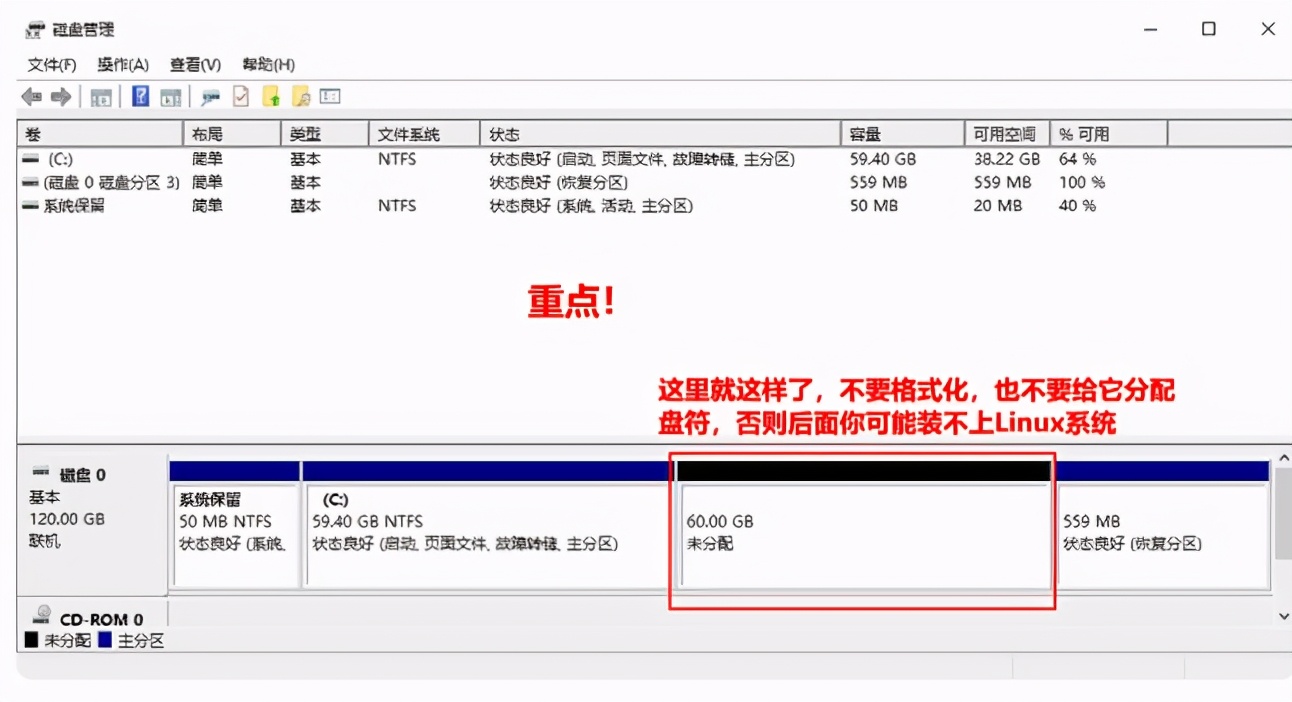The image size is (1292, 702).
Task: Click the checkmark document toolbar icon
Action: 240,96
